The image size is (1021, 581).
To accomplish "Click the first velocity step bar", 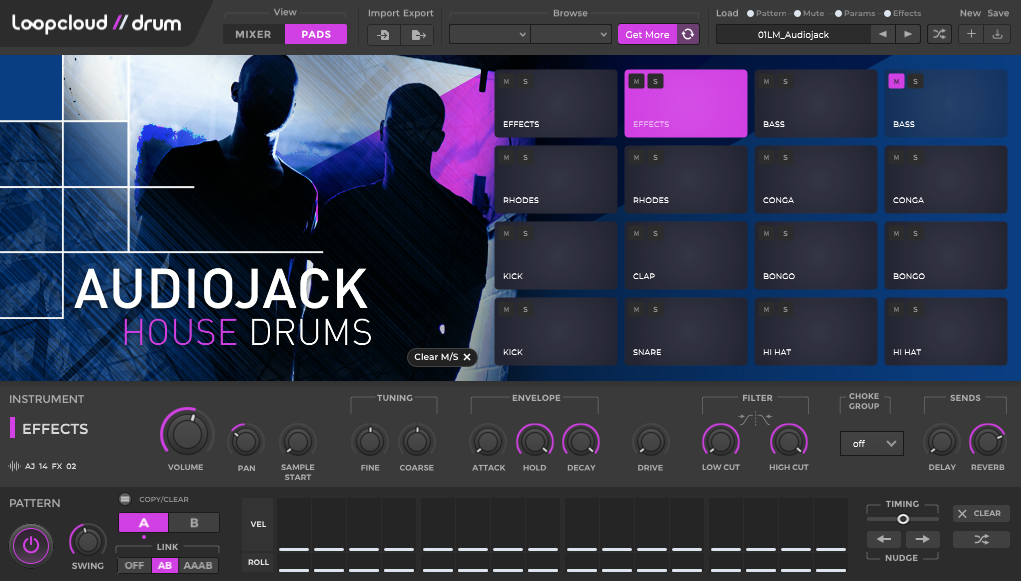I will tap(294, 524).
